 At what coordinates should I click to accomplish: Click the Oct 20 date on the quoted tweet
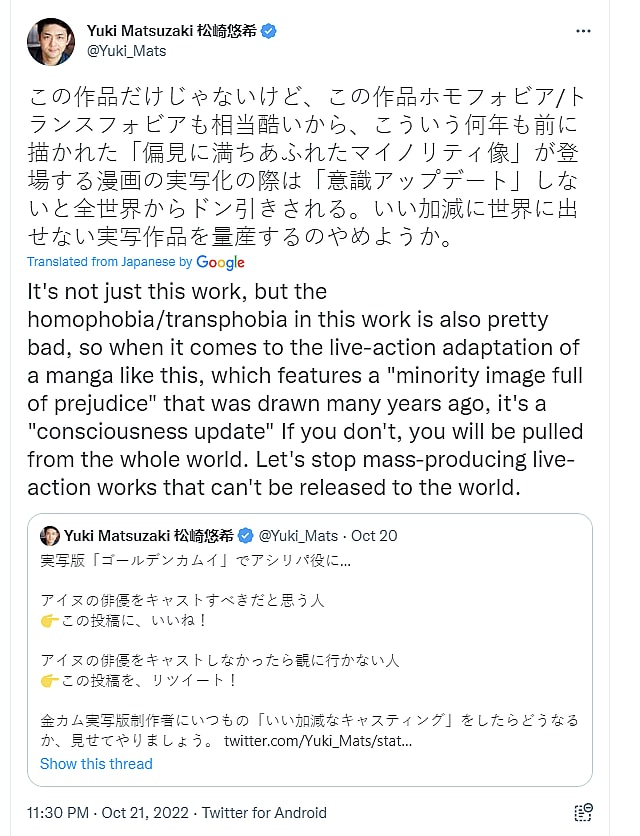click(374, 535)
